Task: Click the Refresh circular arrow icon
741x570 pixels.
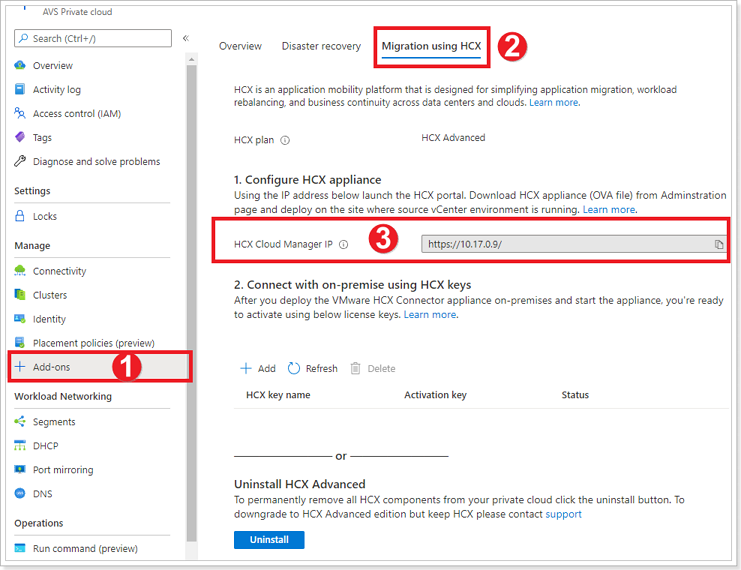Action: (x=293, y=368)
